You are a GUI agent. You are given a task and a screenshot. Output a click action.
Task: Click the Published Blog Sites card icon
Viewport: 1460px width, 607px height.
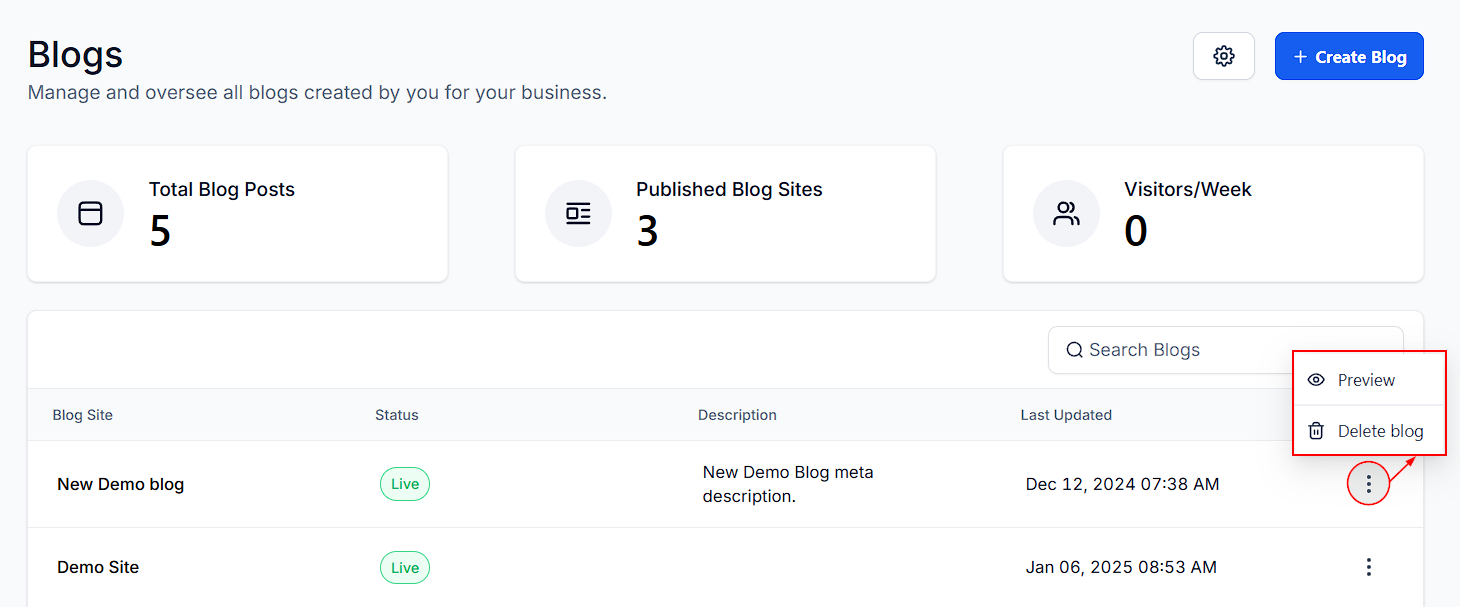click(578, 213)
